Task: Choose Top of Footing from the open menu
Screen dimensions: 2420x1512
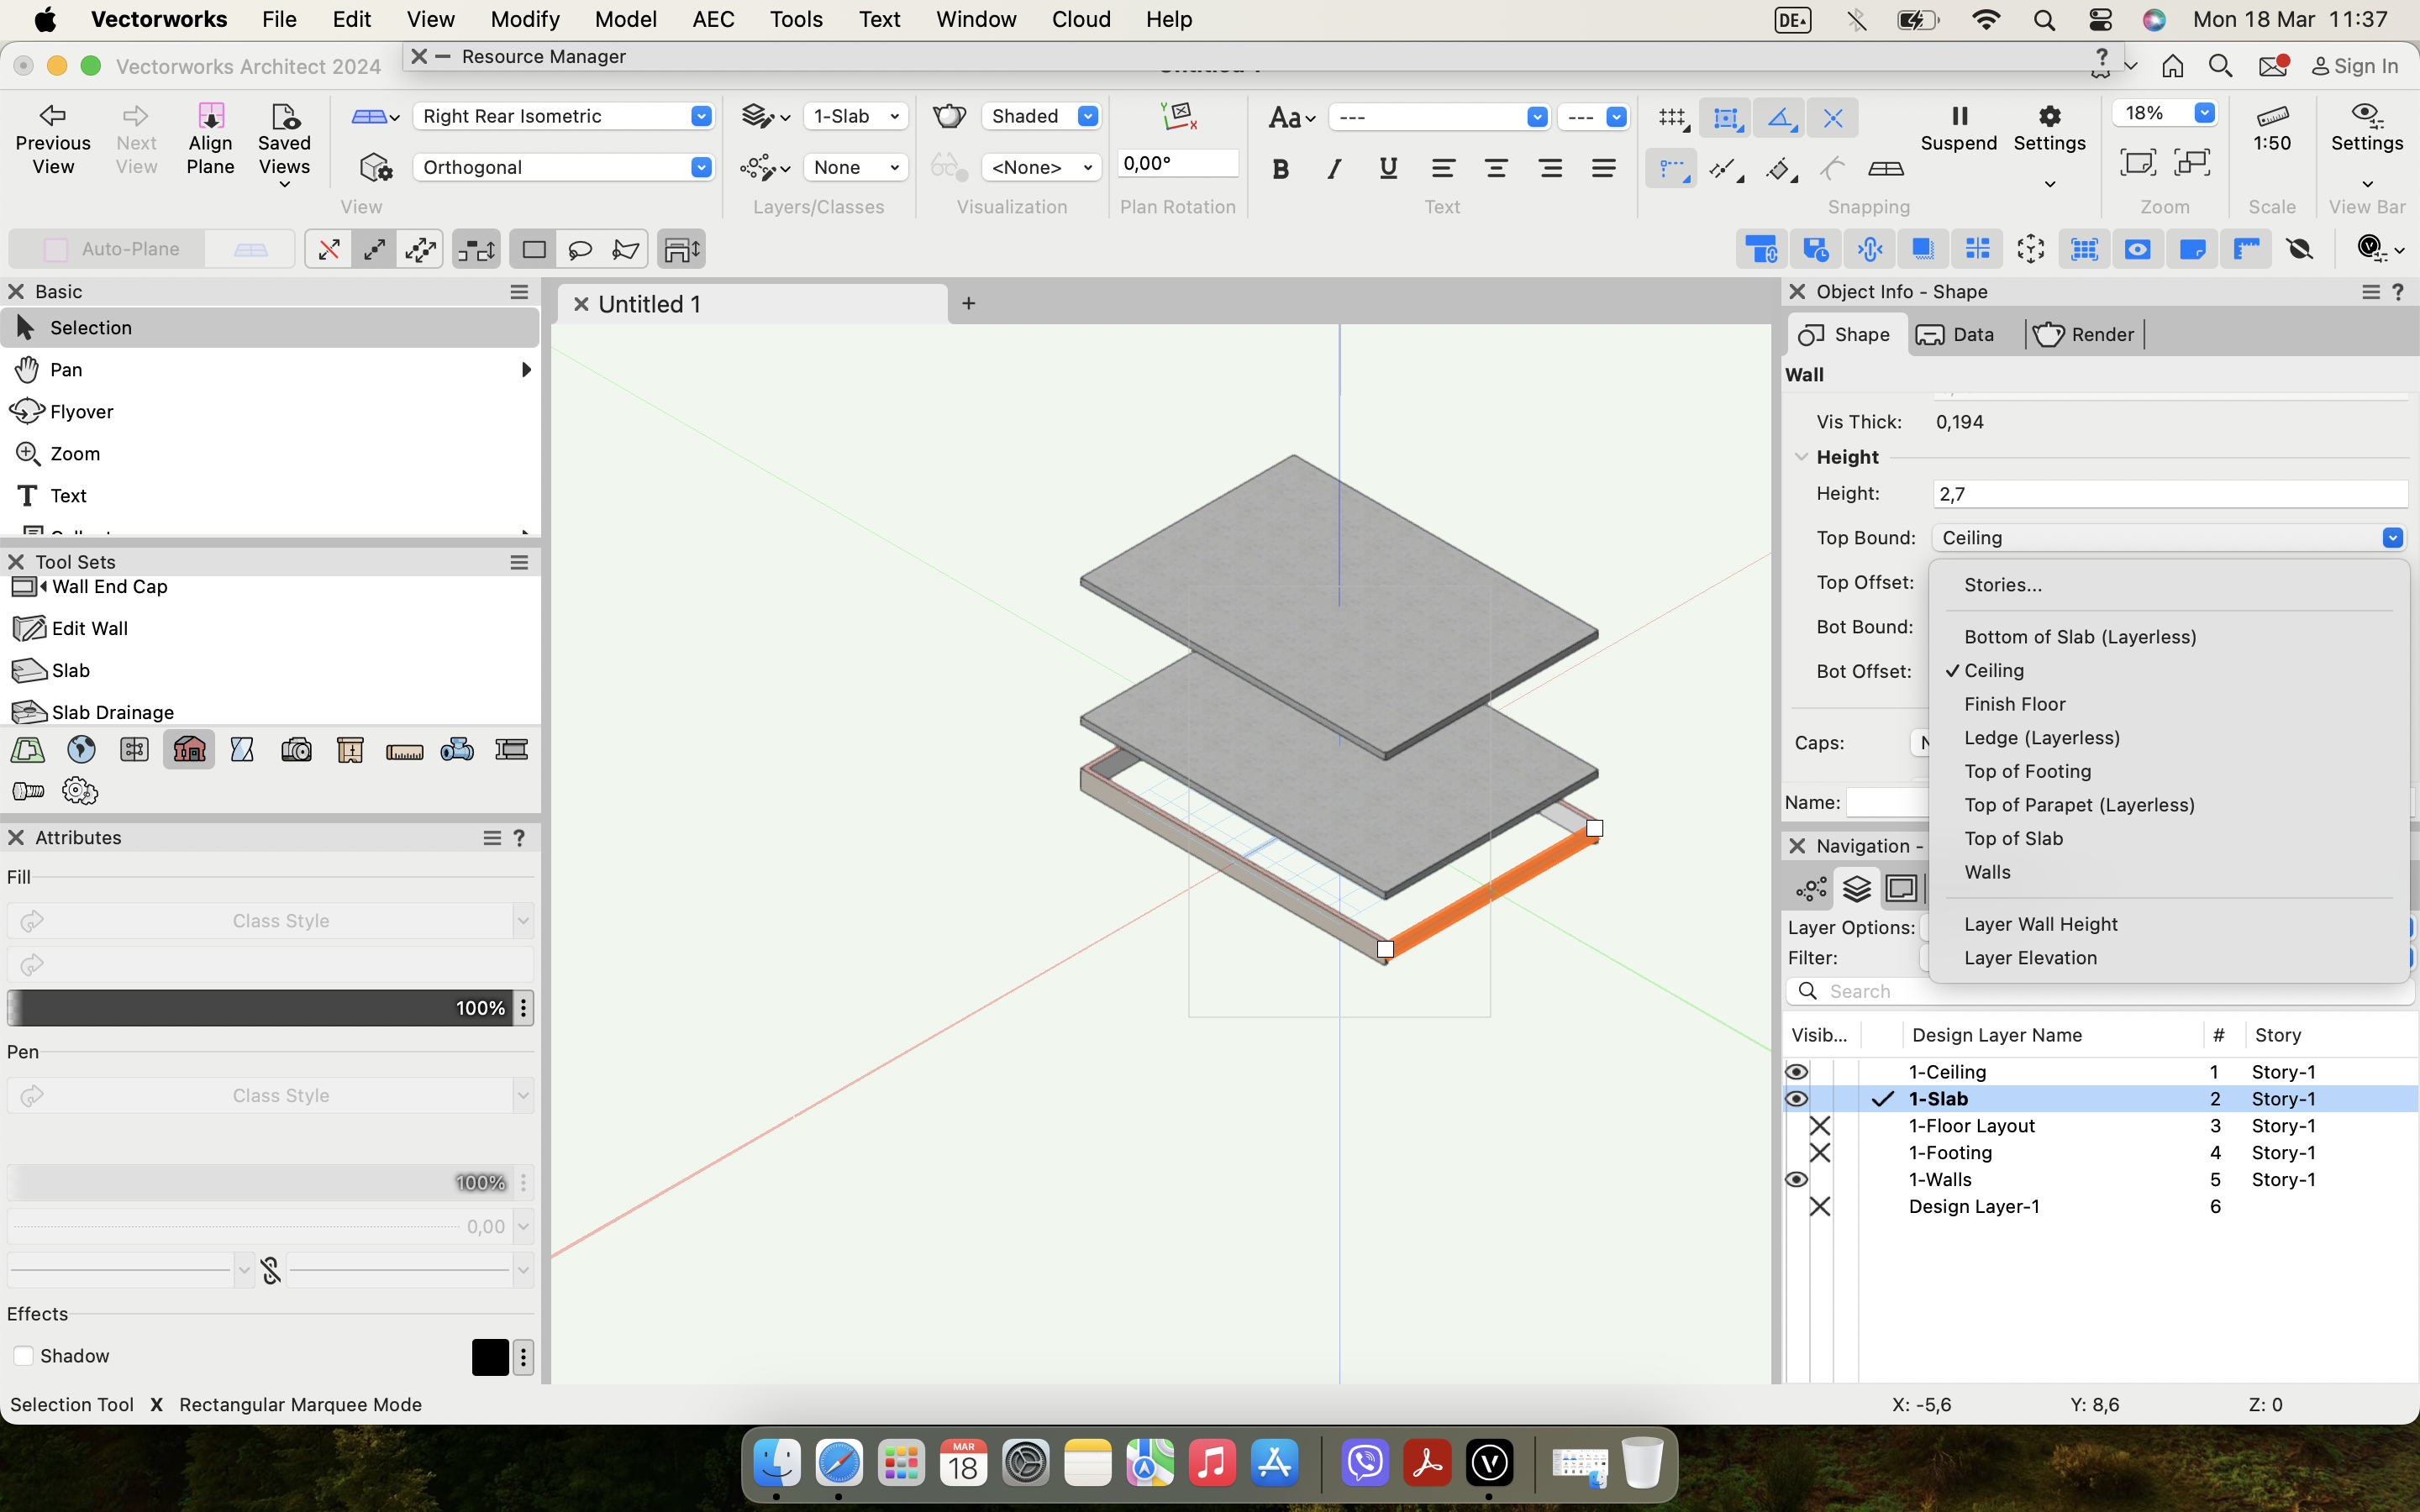Action: (2028, 771)
